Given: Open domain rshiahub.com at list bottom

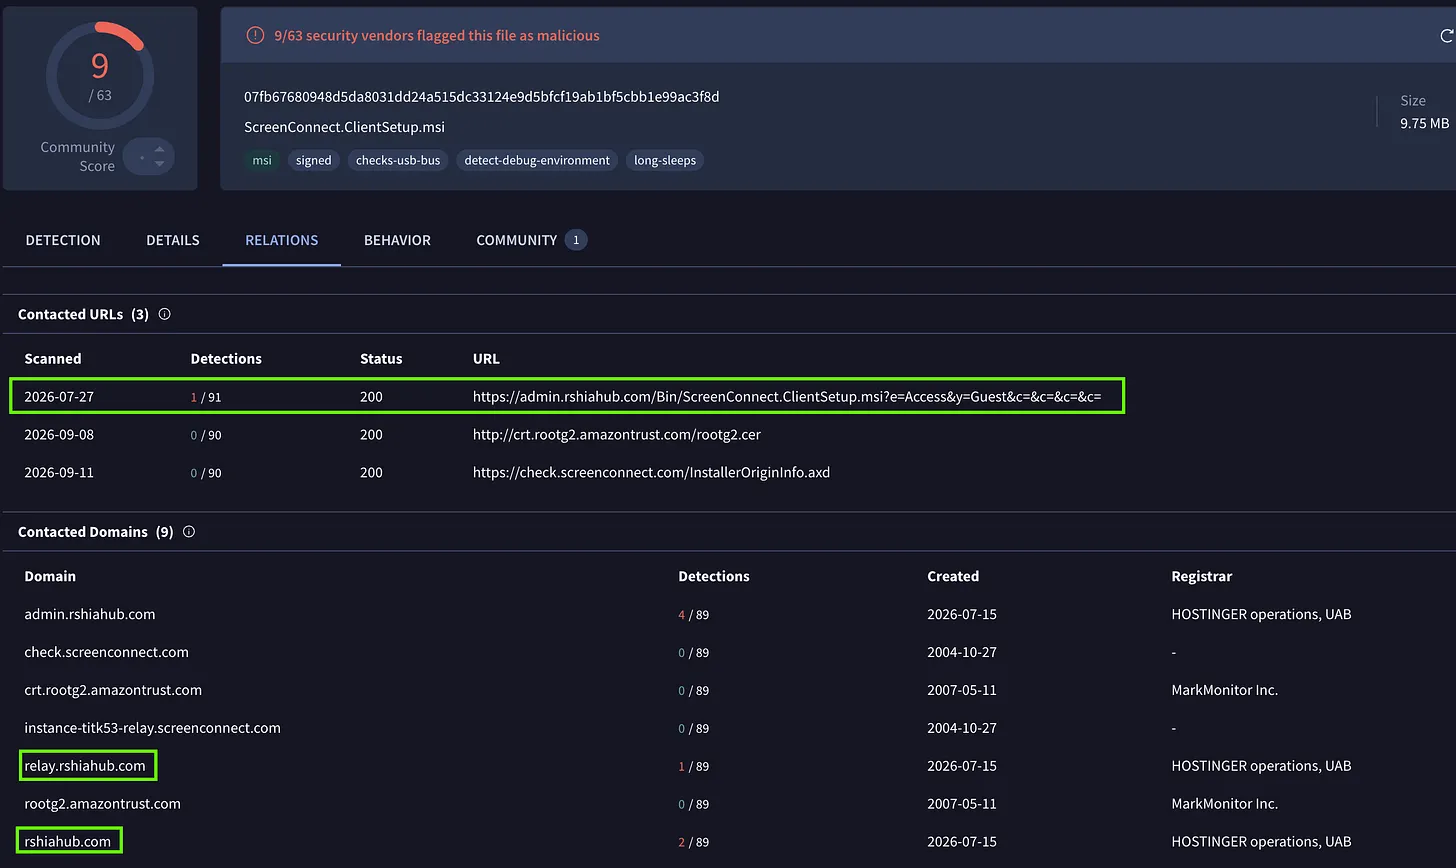Looking at the screenshot, I should tap(68, 842).
